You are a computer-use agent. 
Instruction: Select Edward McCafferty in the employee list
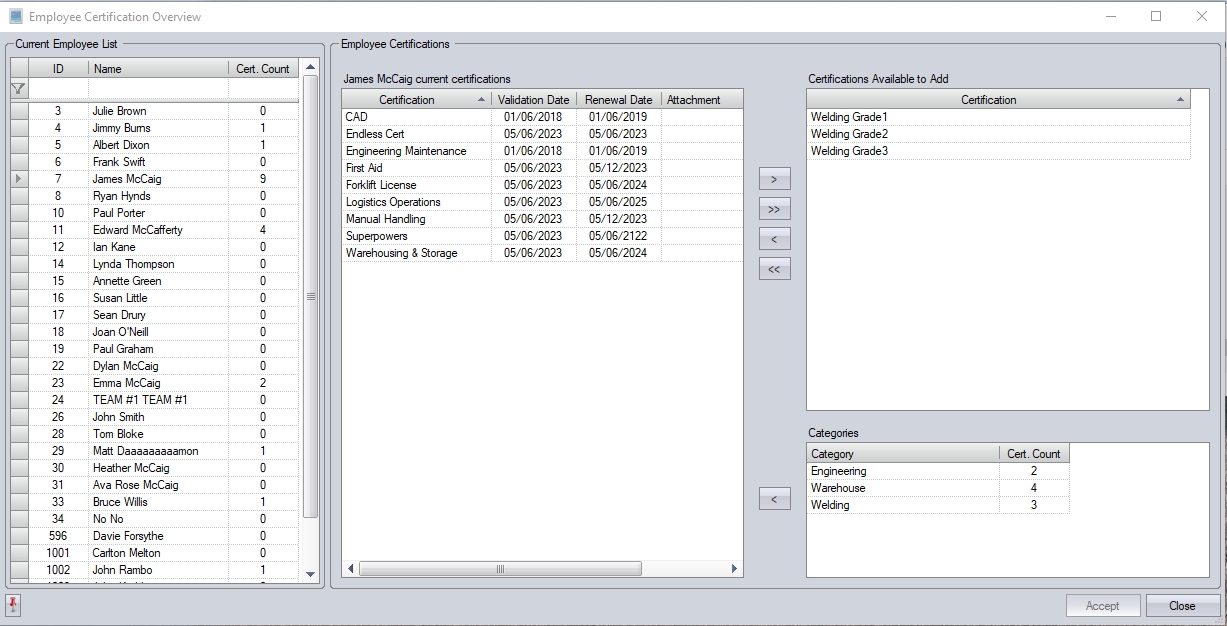(x=137, y=230)
